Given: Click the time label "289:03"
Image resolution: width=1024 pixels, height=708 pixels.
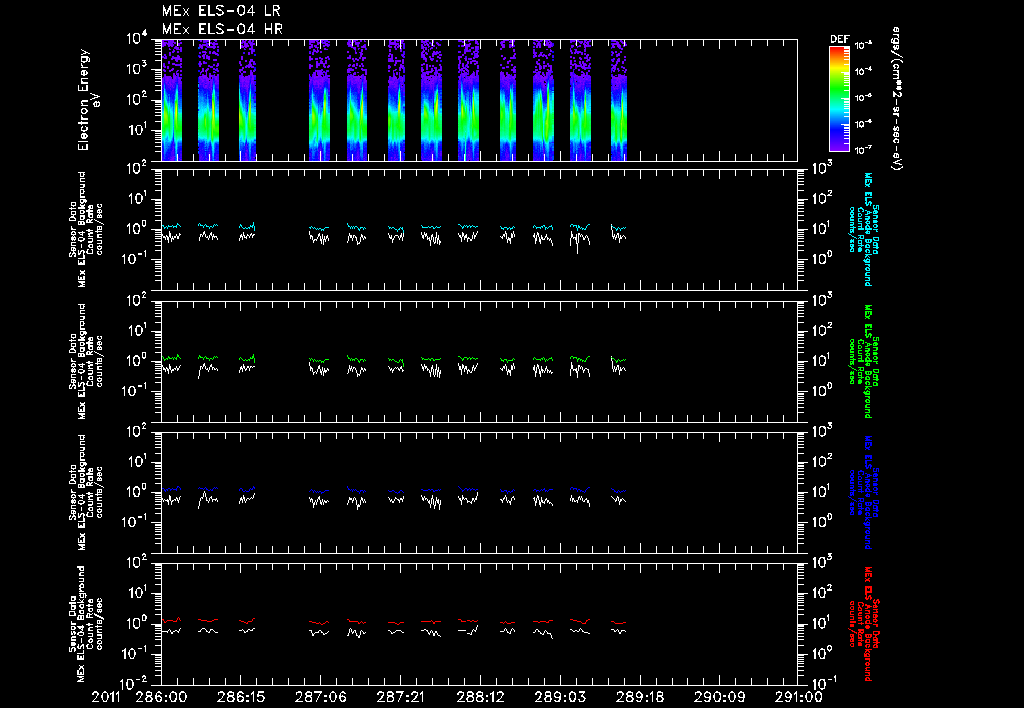Looking at the screenshot, I should pyautogui.click(x=559, y=697).
